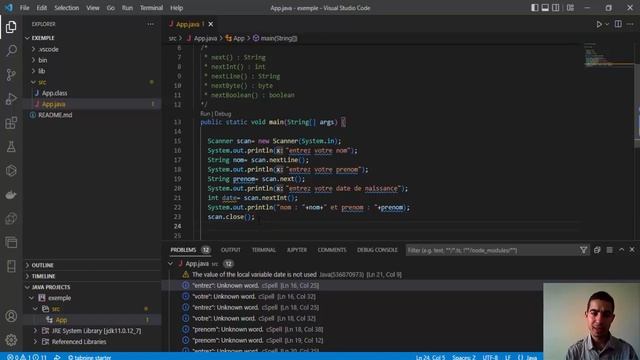Close the bottom panel
Viewport: 640px width, 360px height.
632,249
